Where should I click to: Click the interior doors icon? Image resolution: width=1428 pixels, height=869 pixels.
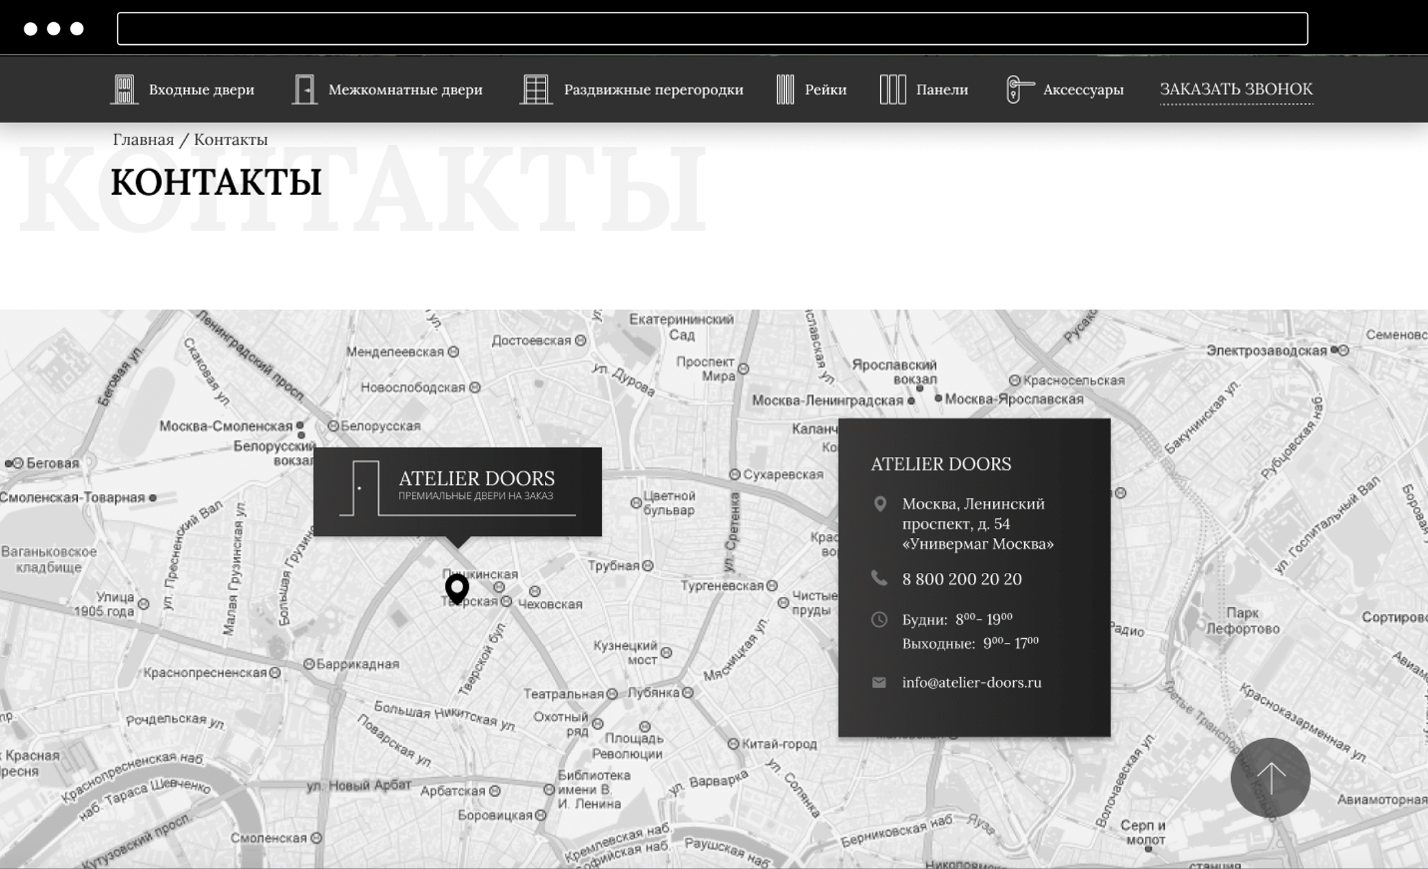[x=304, y=89]
